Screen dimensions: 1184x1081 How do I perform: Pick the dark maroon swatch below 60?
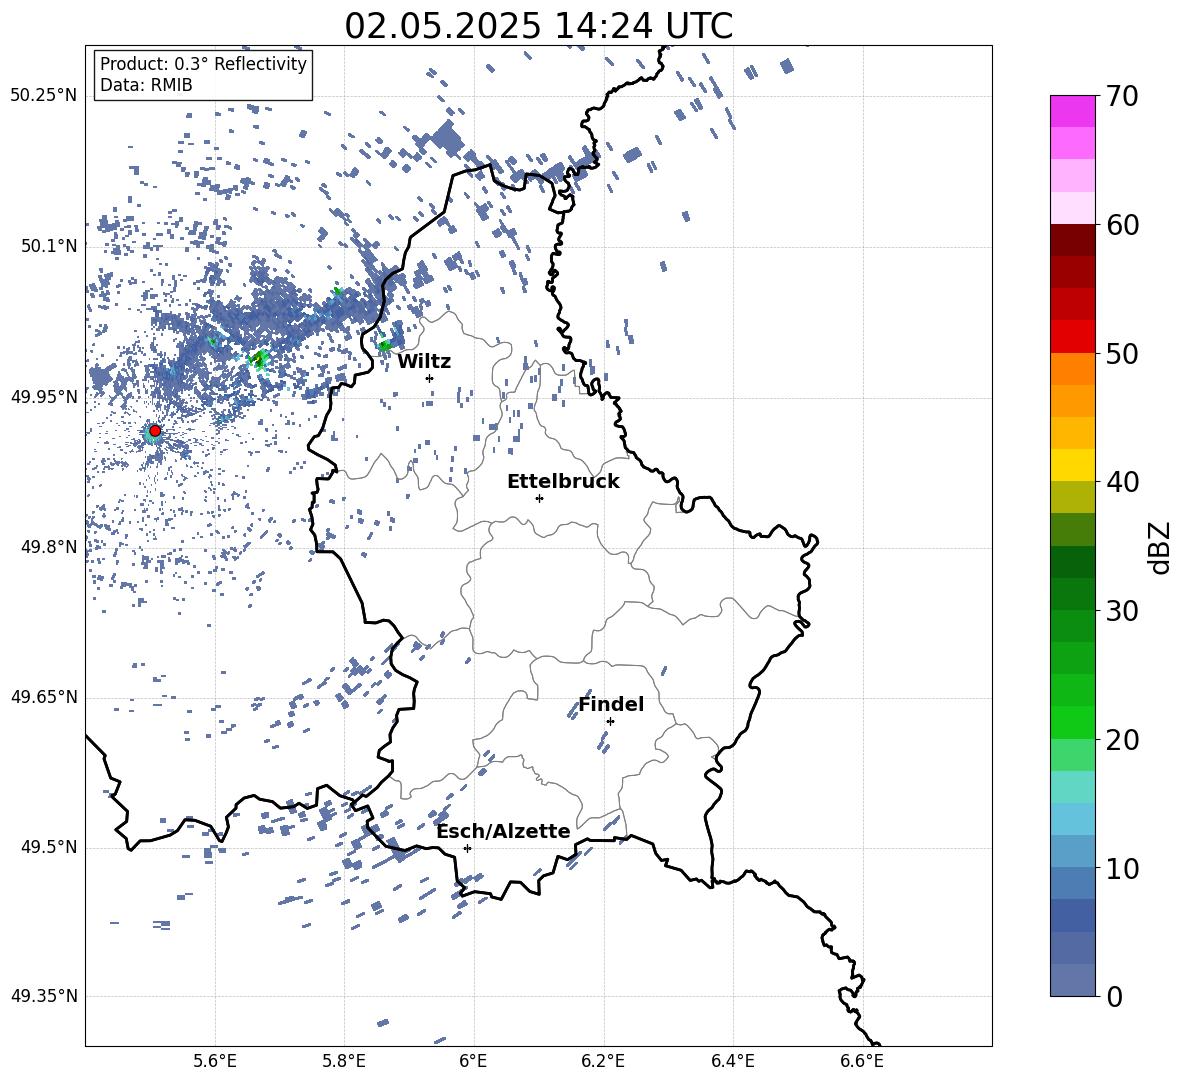click(x=1072, y=240)
